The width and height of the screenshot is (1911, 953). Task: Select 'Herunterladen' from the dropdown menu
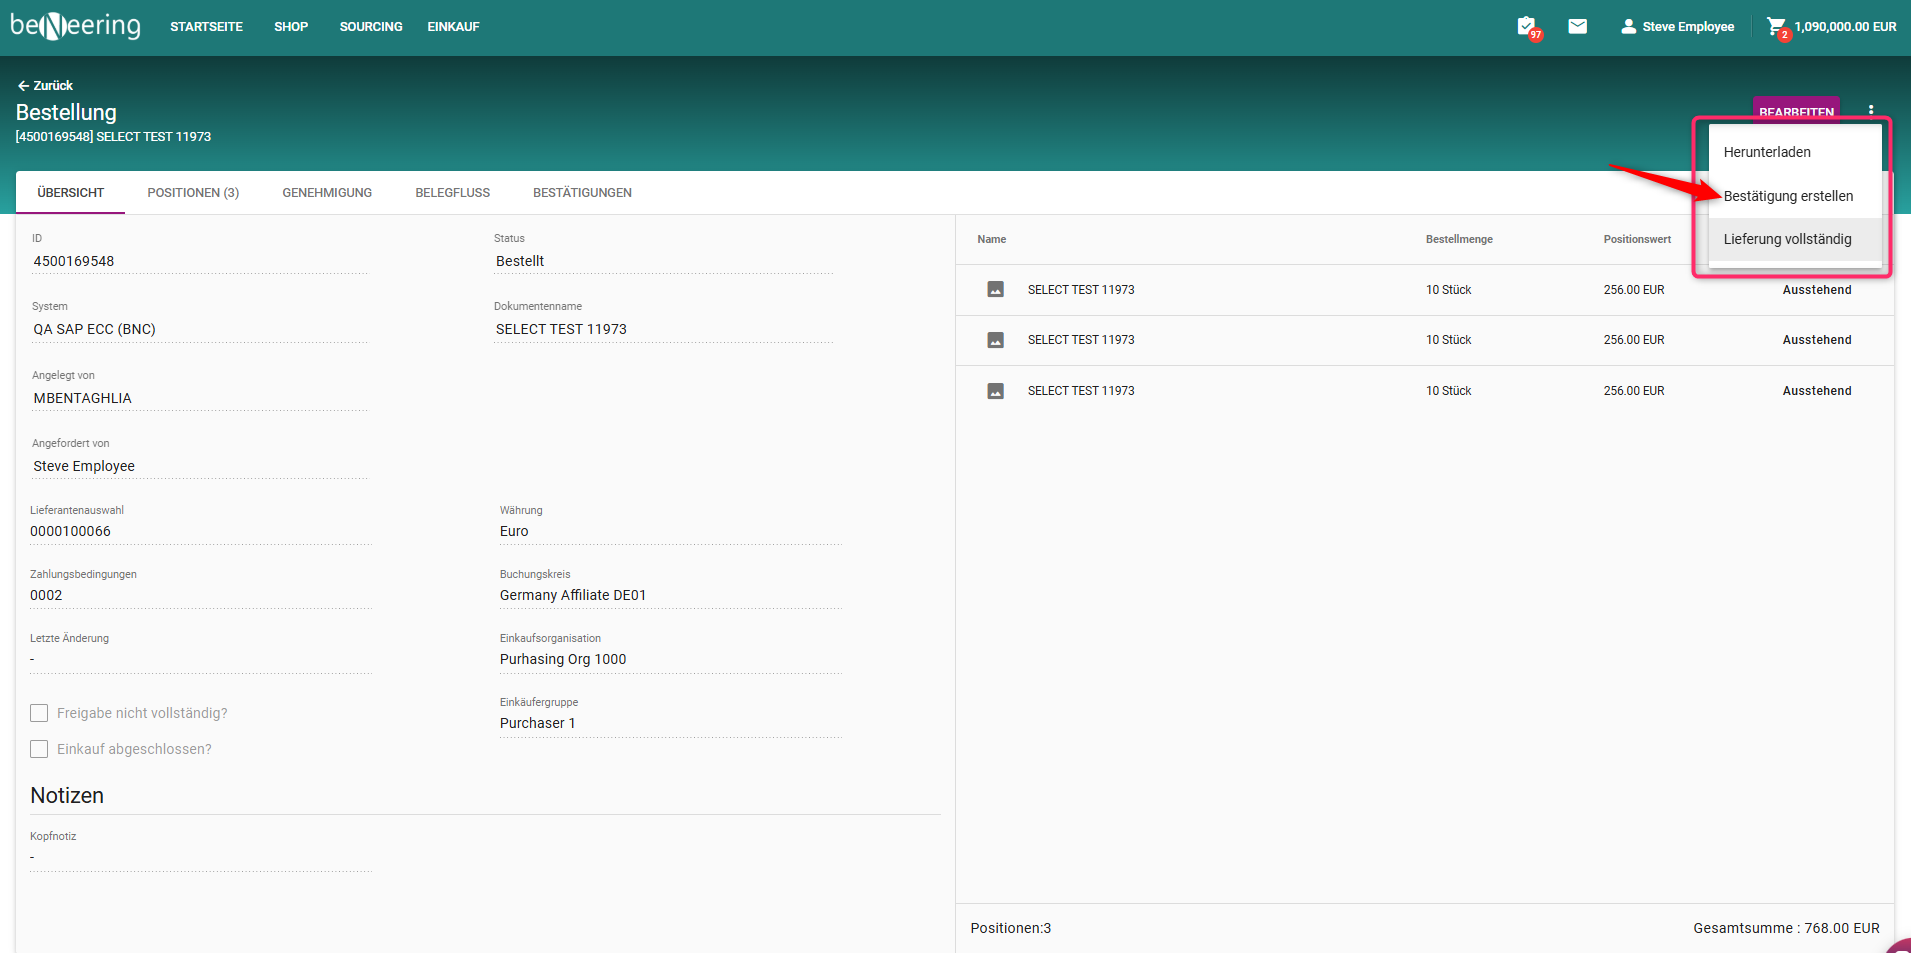pos(1767,152)
